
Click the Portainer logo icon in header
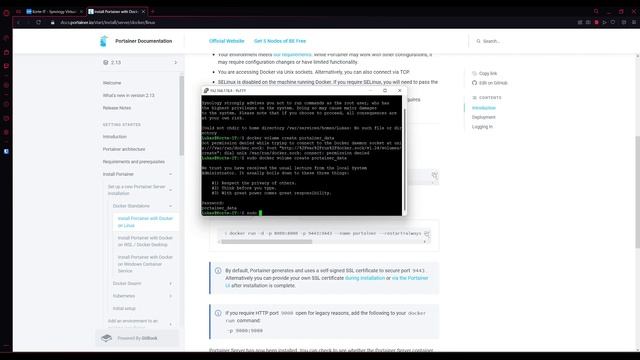click(x=104, y=41)
